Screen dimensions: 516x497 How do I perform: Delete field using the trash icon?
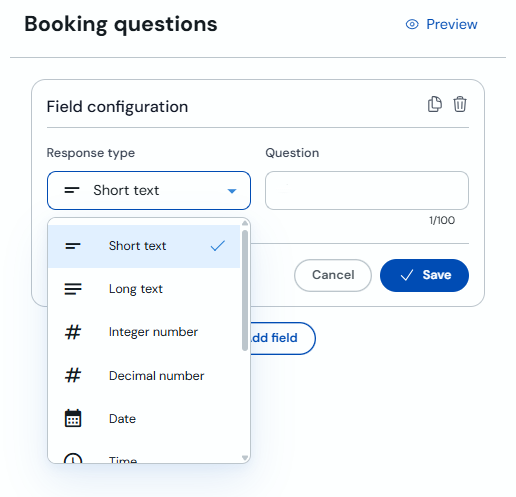[460, 104]
